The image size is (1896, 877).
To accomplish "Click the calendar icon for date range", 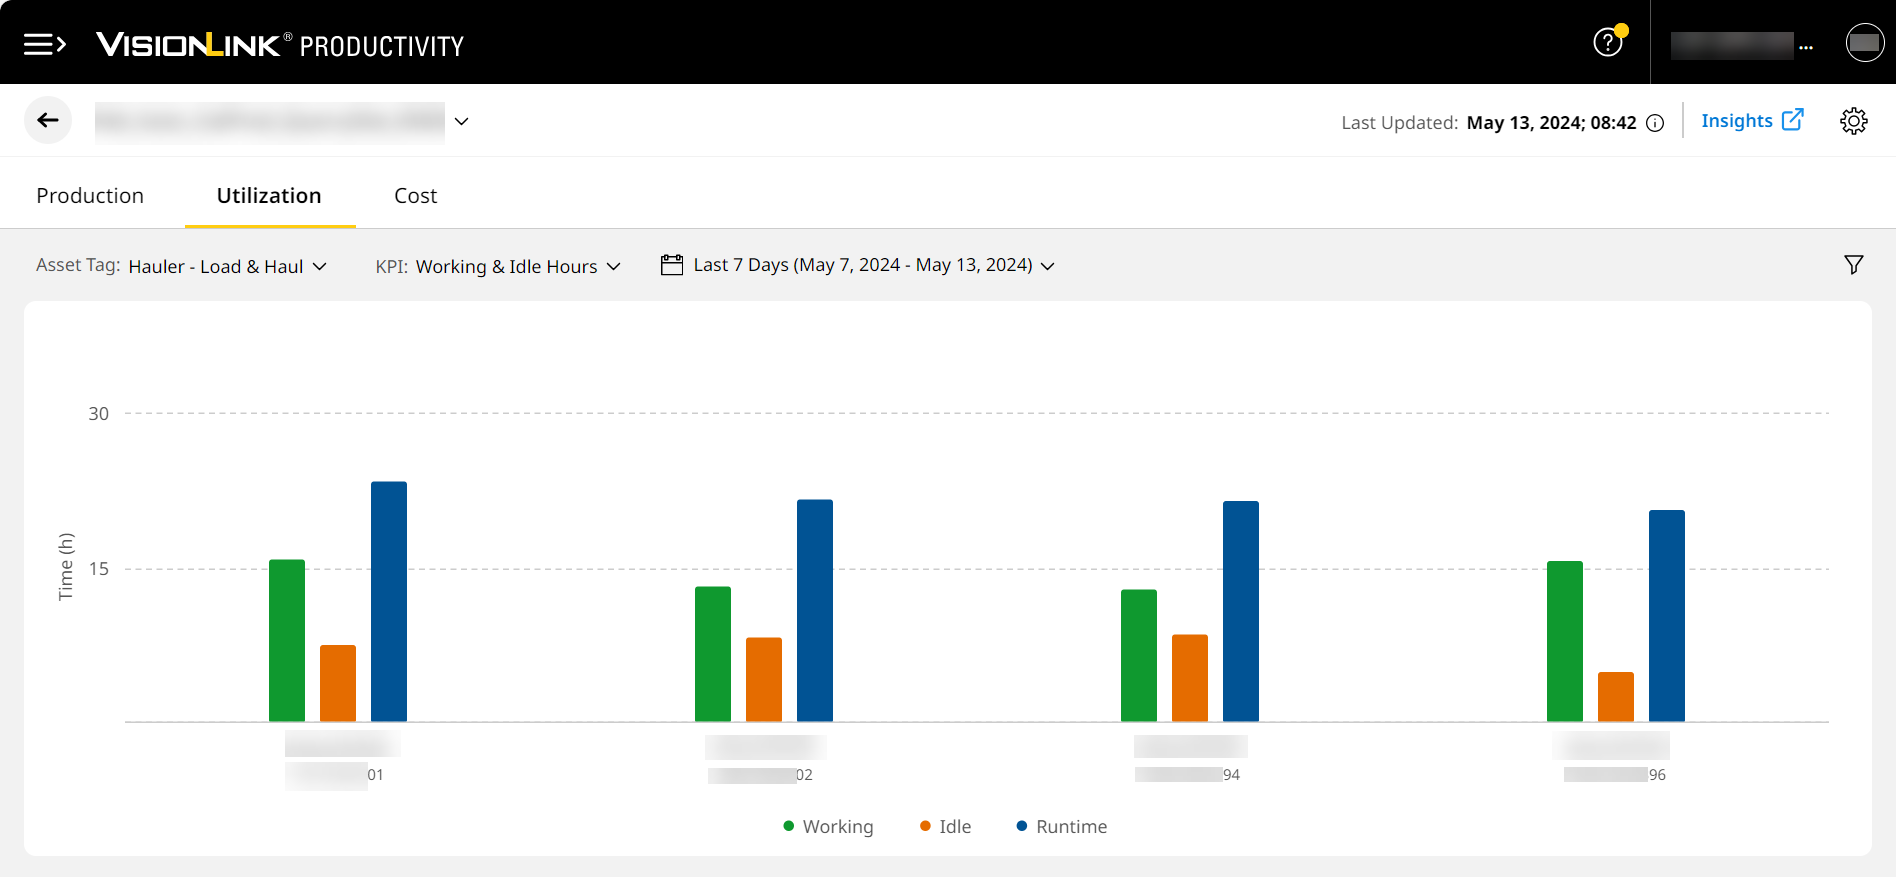I will pos(672,265).
